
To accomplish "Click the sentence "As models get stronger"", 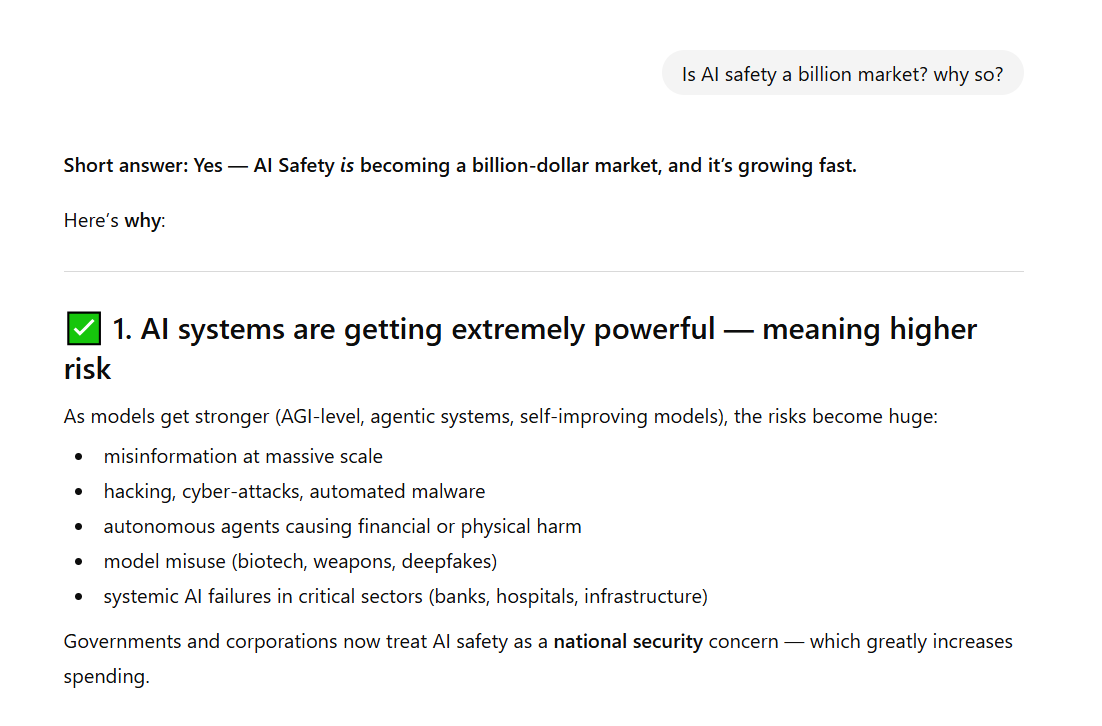I will [x=500, y=417].
